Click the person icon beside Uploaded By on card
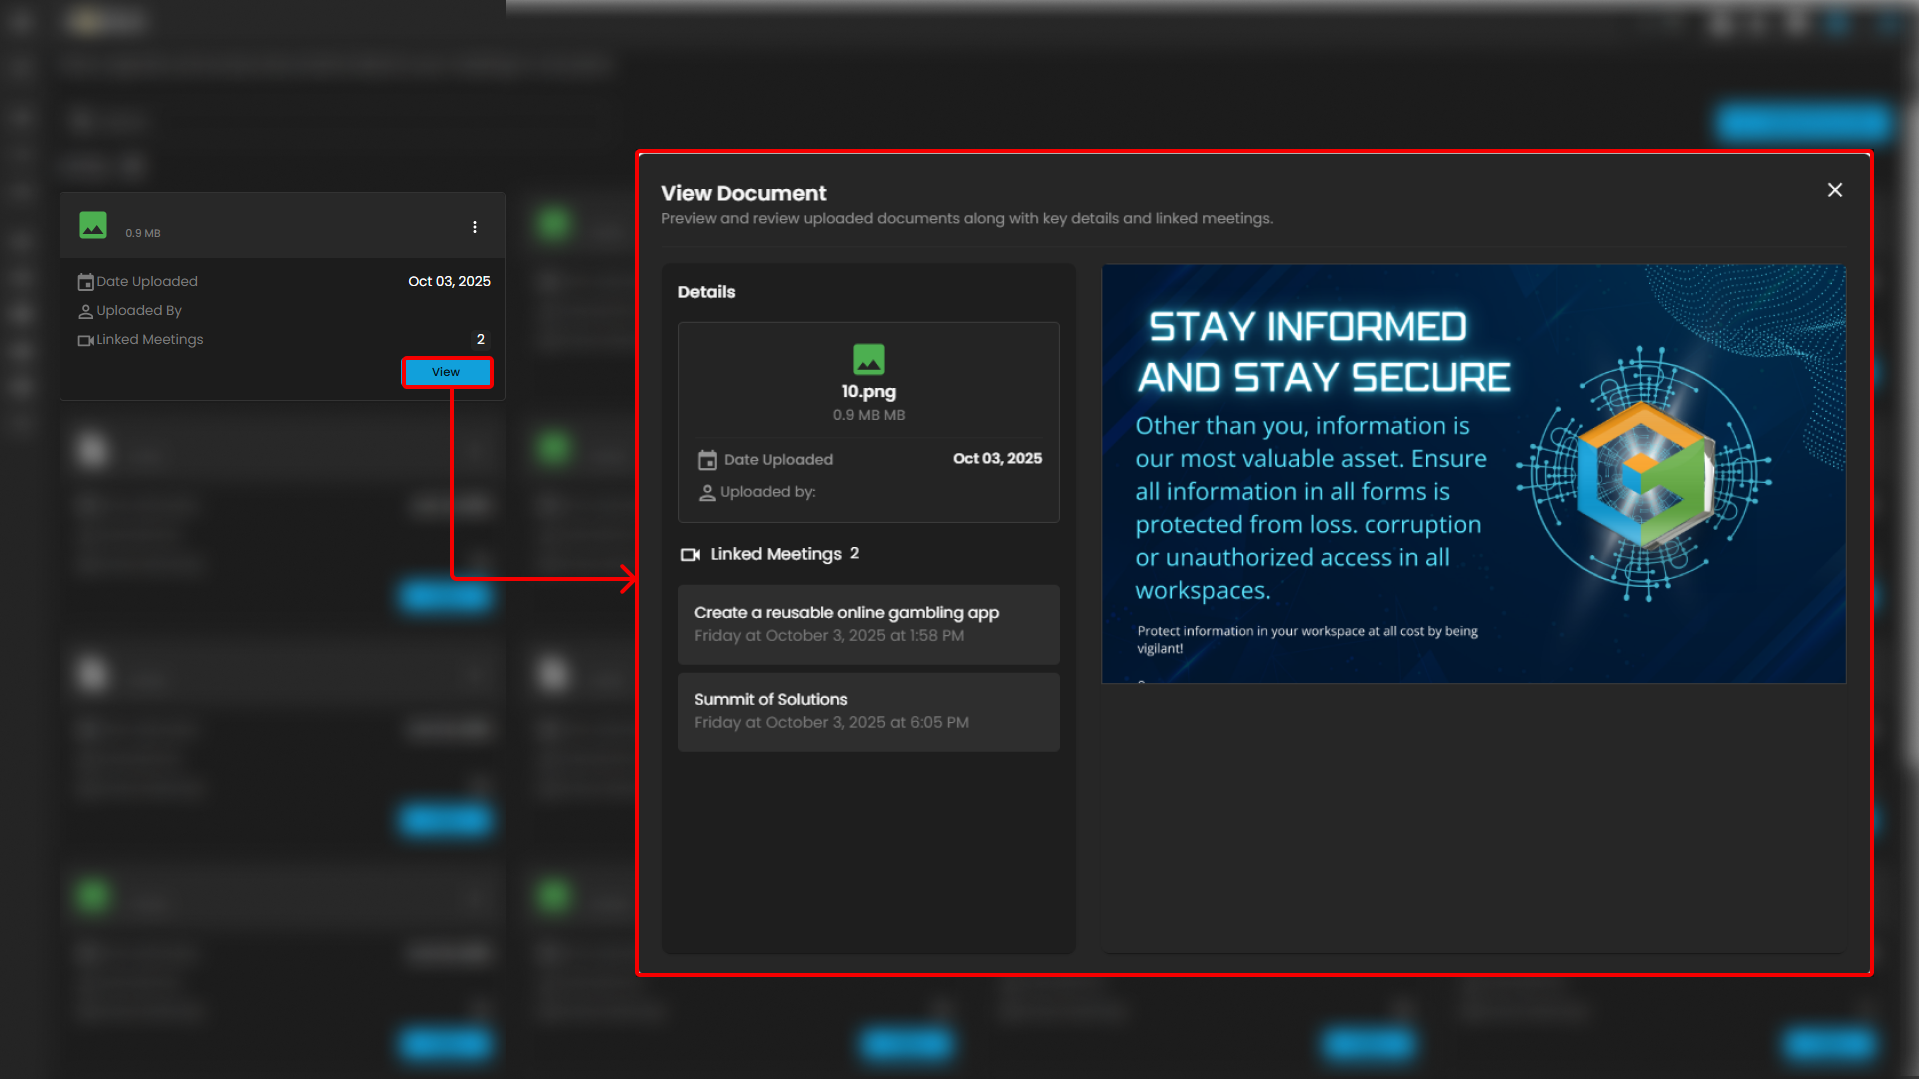 pos(85,311)
